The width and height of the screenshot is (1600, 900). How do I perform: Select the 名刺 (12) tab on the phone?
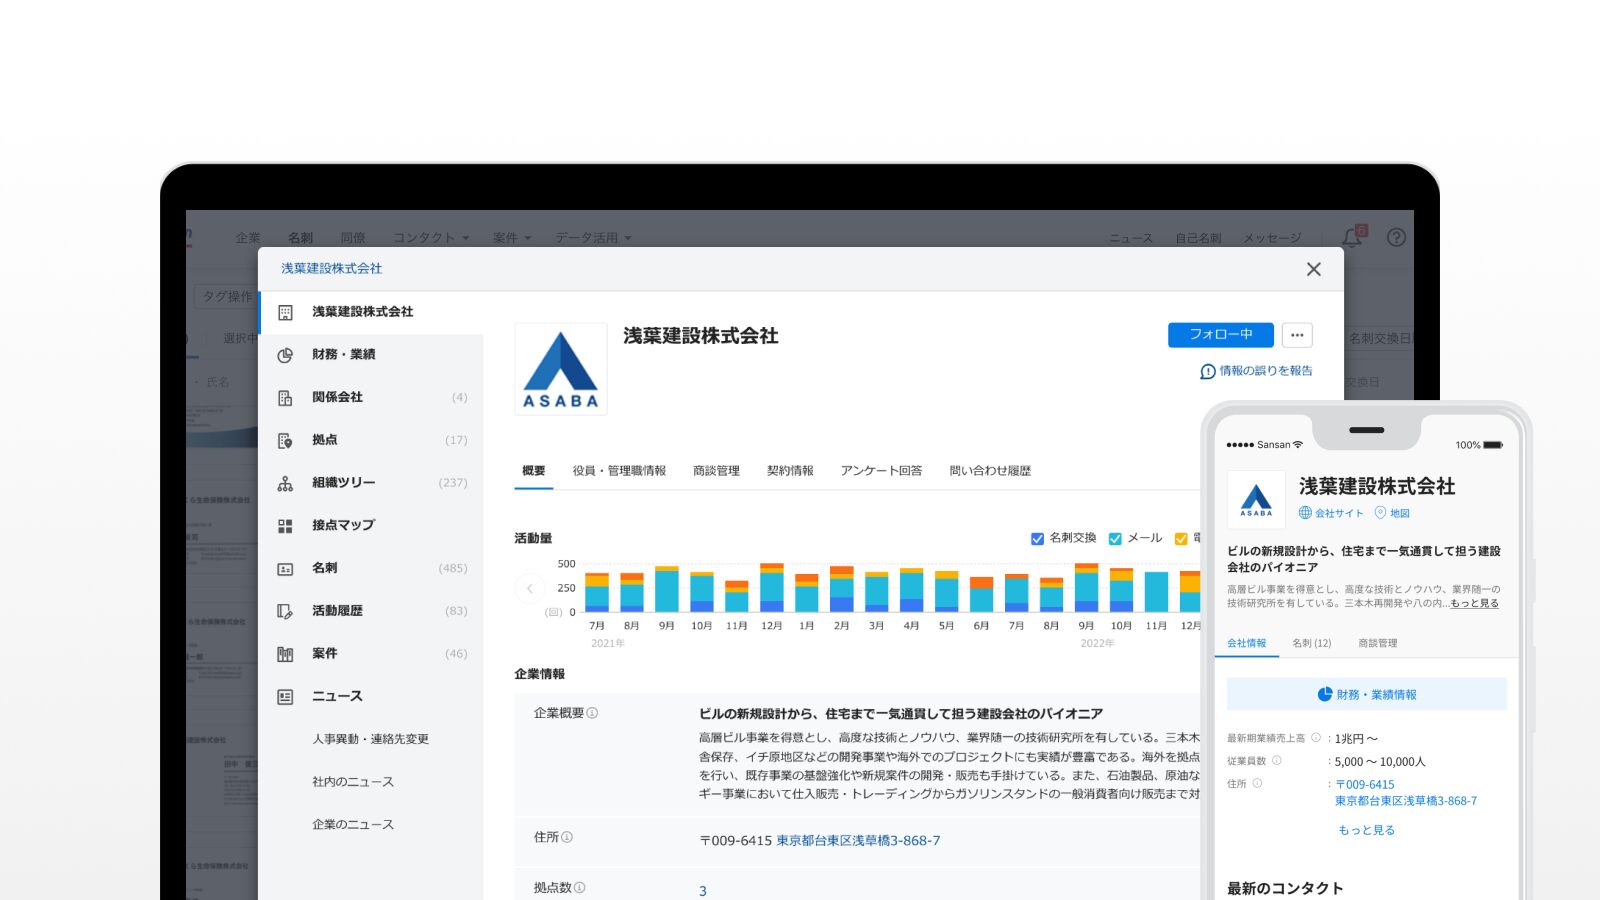[x=1312, y=643]
